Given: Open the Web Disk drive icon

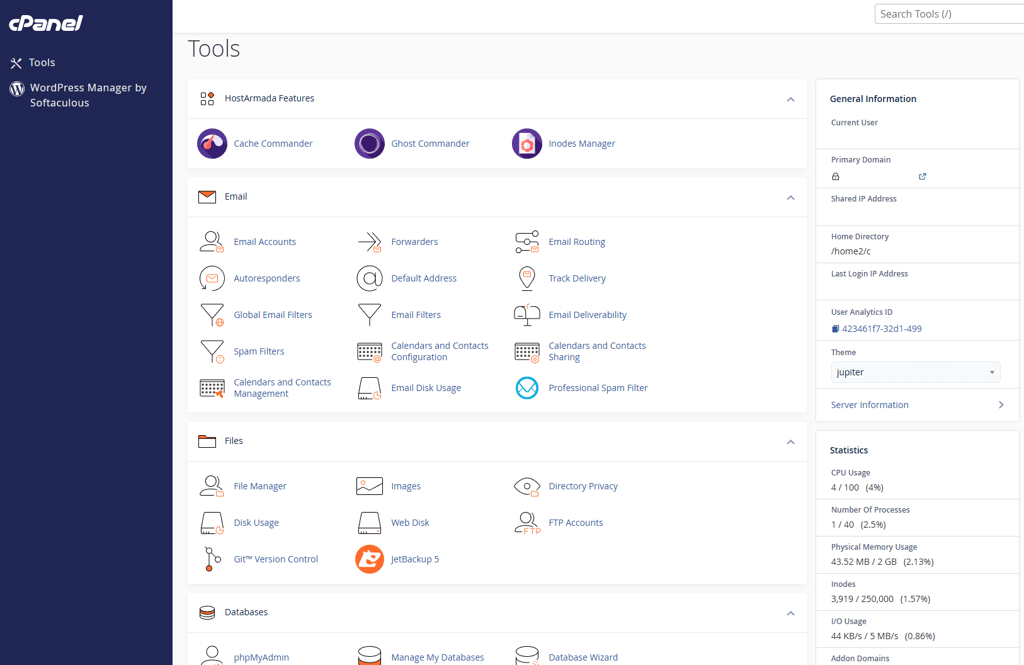Looking at the screenshot, I should pyautogui.click(x=370, y=523).
